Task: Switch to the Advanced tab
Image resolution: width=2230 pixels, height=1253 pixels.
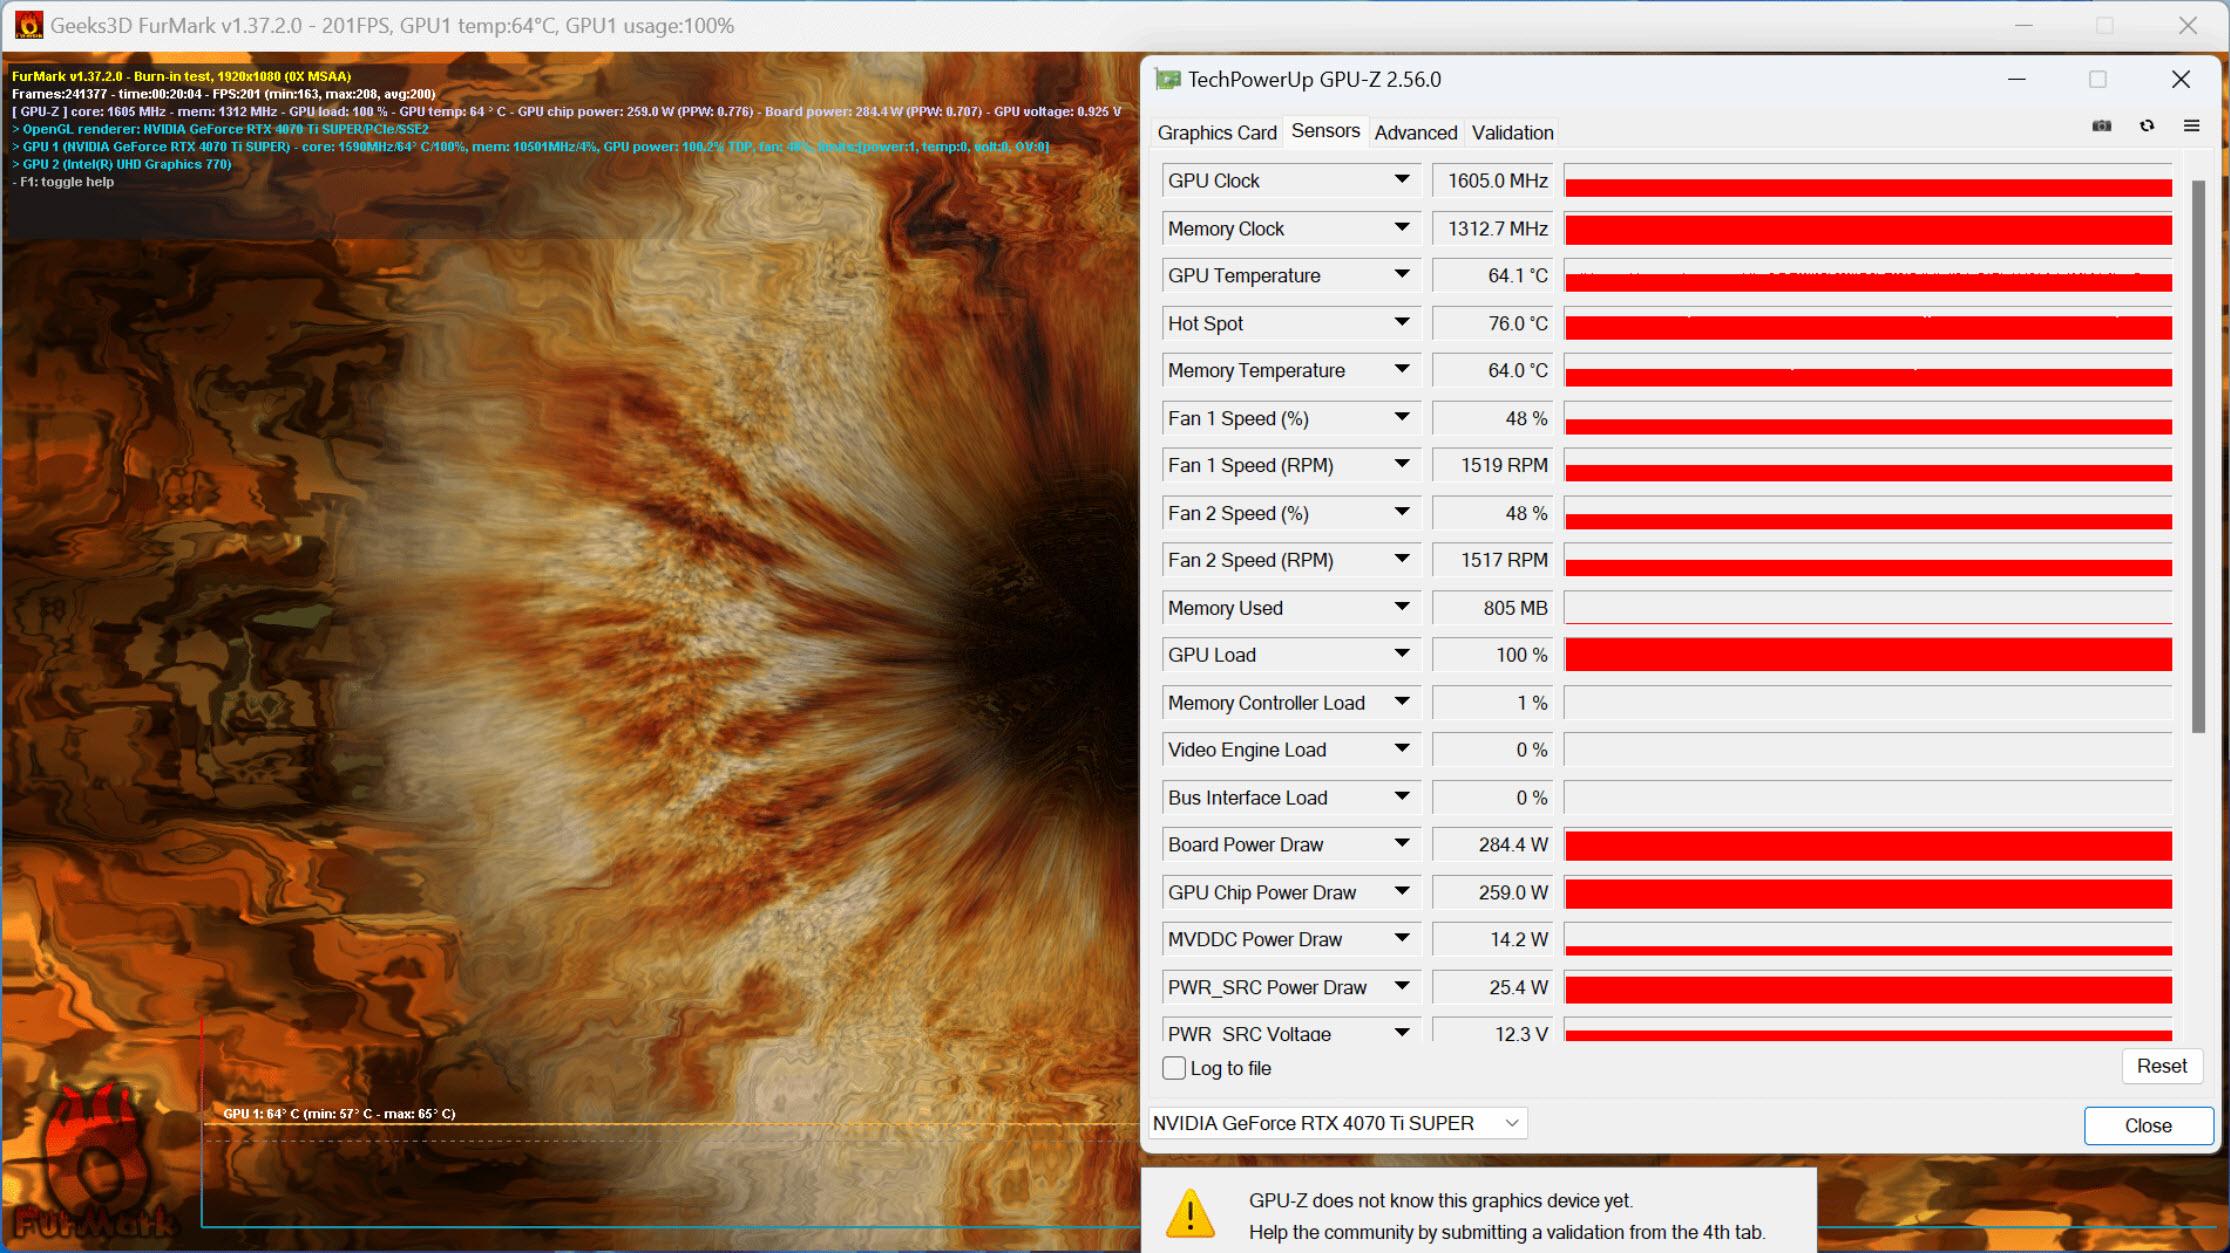Action: [x=1415, y=132]
